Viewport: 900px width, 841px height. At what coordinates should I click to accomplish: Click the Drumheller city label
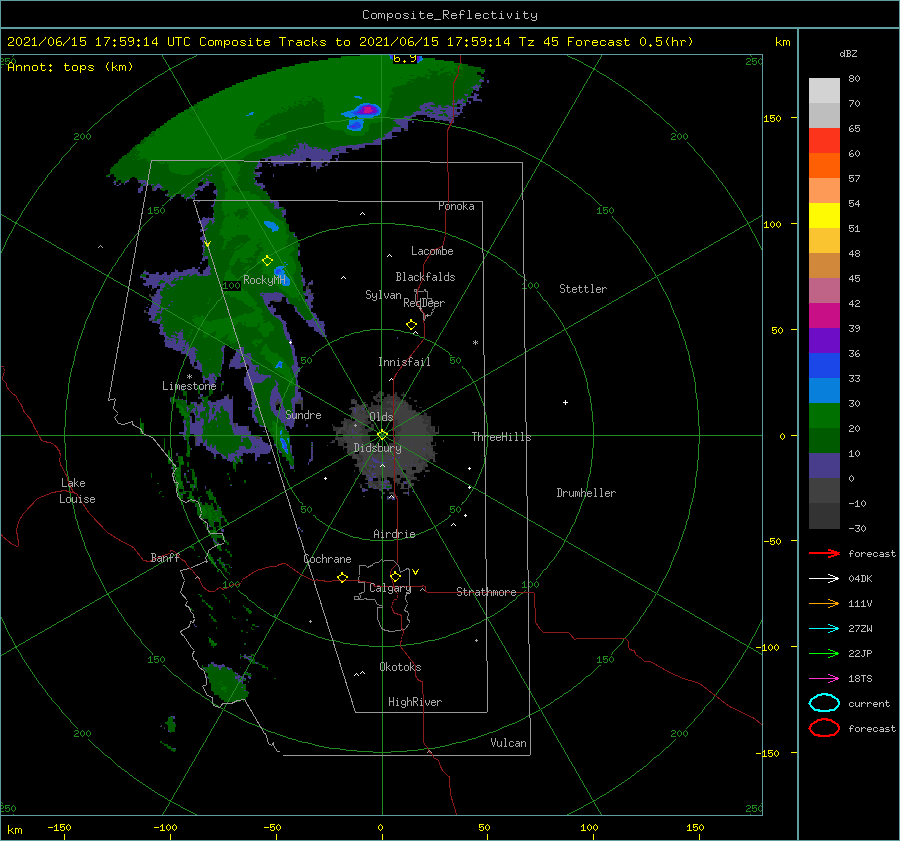(x=586, y=493)
